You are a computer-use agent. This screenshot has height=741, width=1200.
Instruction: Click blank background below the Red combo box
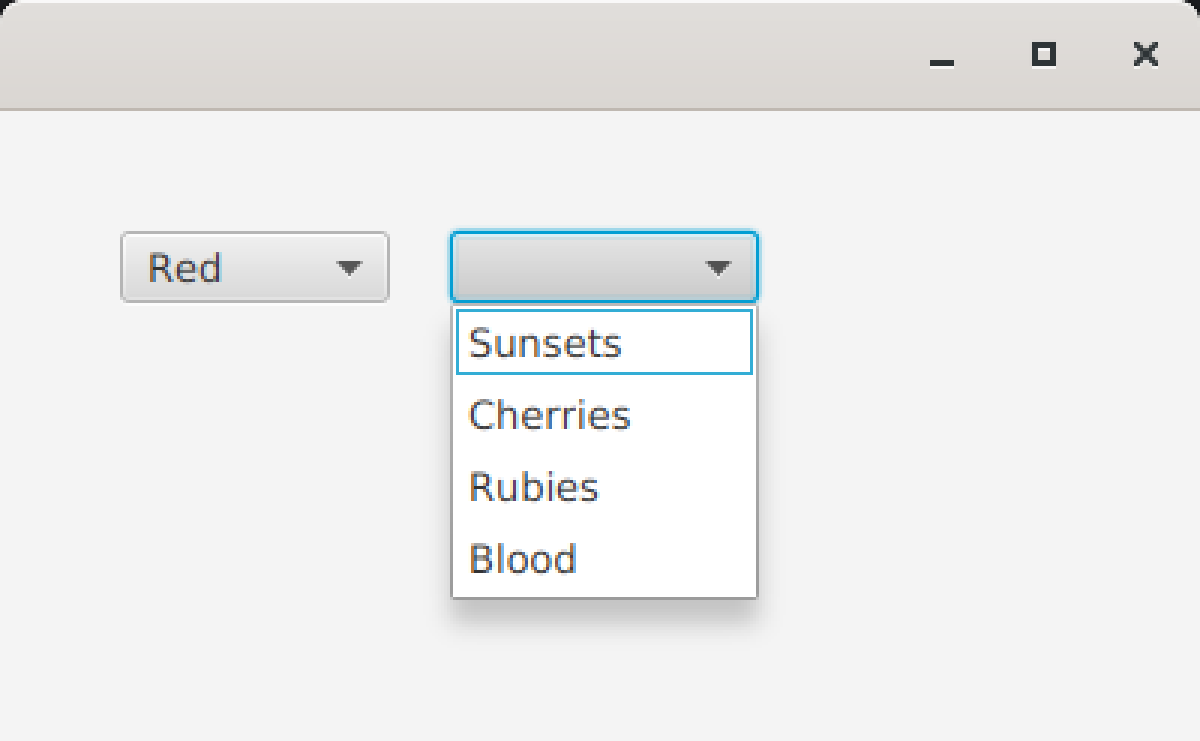tap(254, 450)
